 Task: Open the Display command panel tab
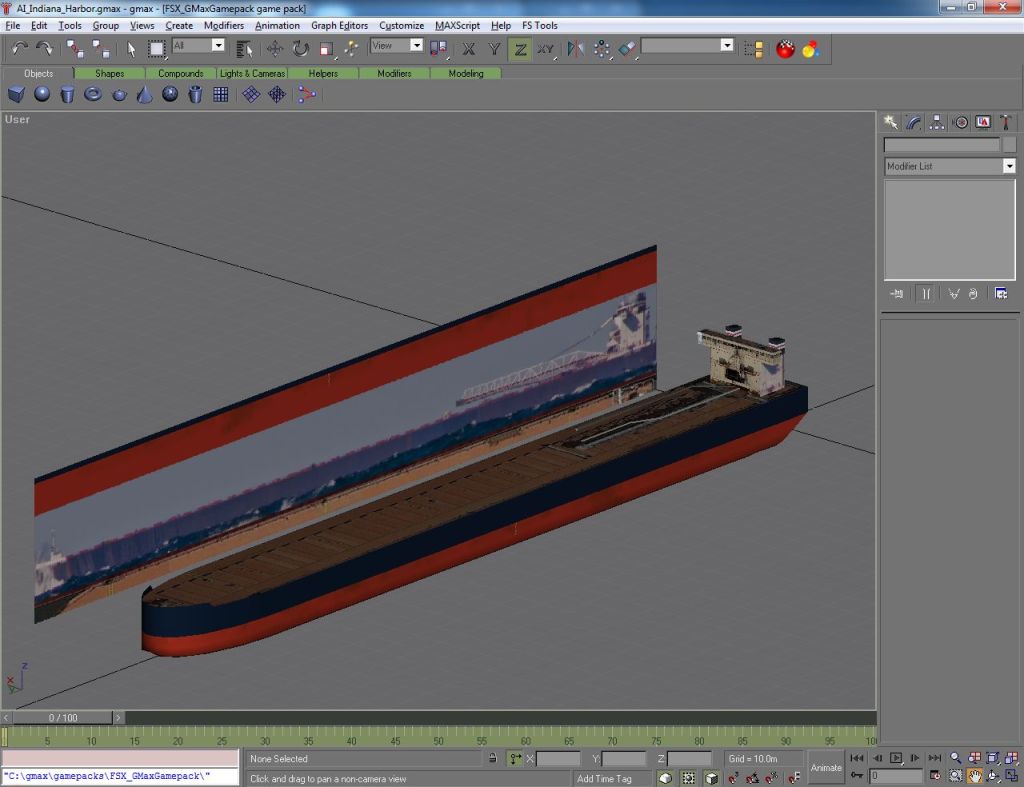pyautogui.click(x=983, y=122)
